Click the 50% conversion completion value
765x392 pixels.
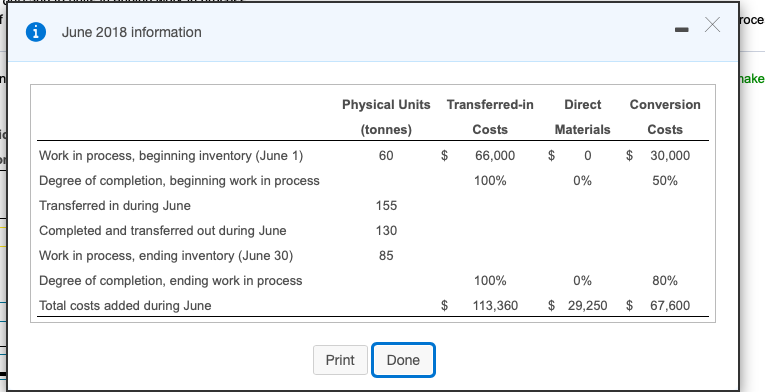(x=665, y=181)
